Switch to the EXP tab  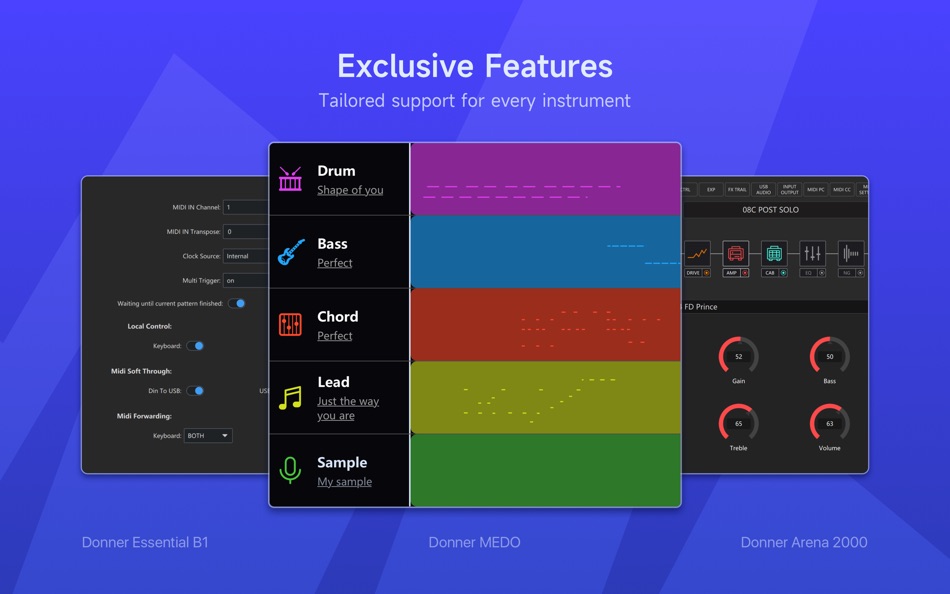click(711, 189)
